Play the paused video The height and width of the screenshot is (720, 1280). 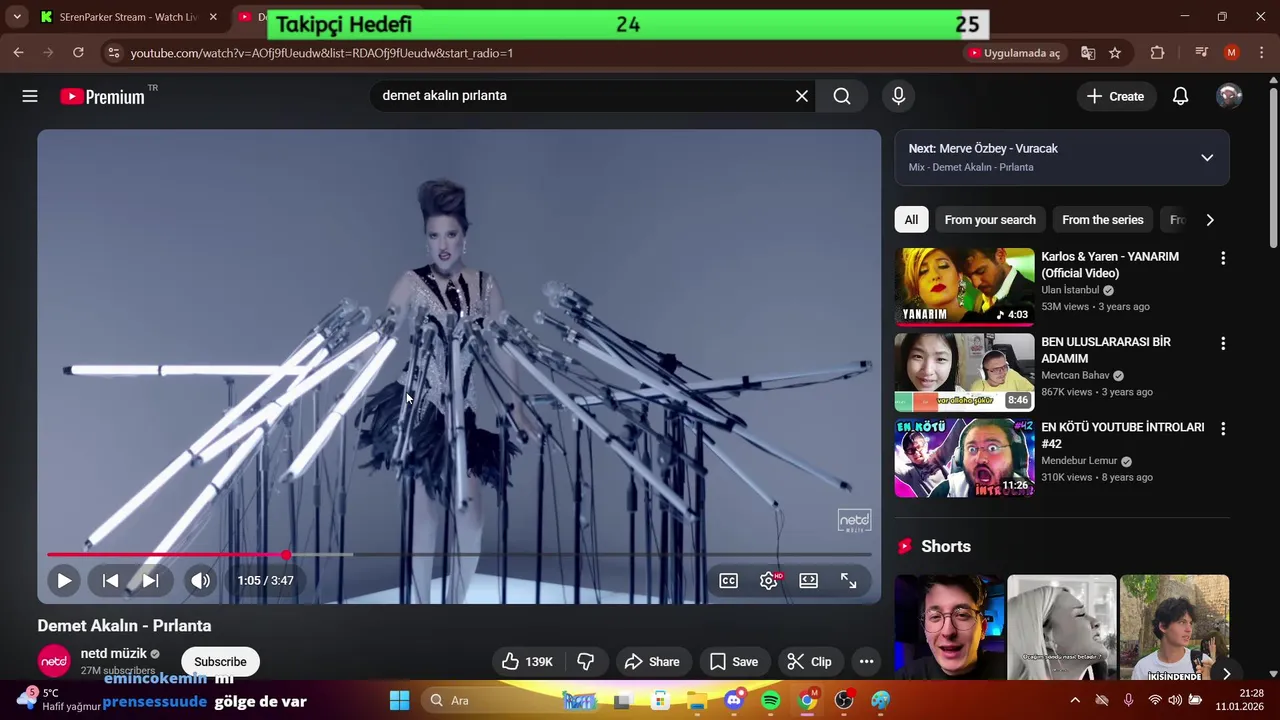click(x=64, y=580)
